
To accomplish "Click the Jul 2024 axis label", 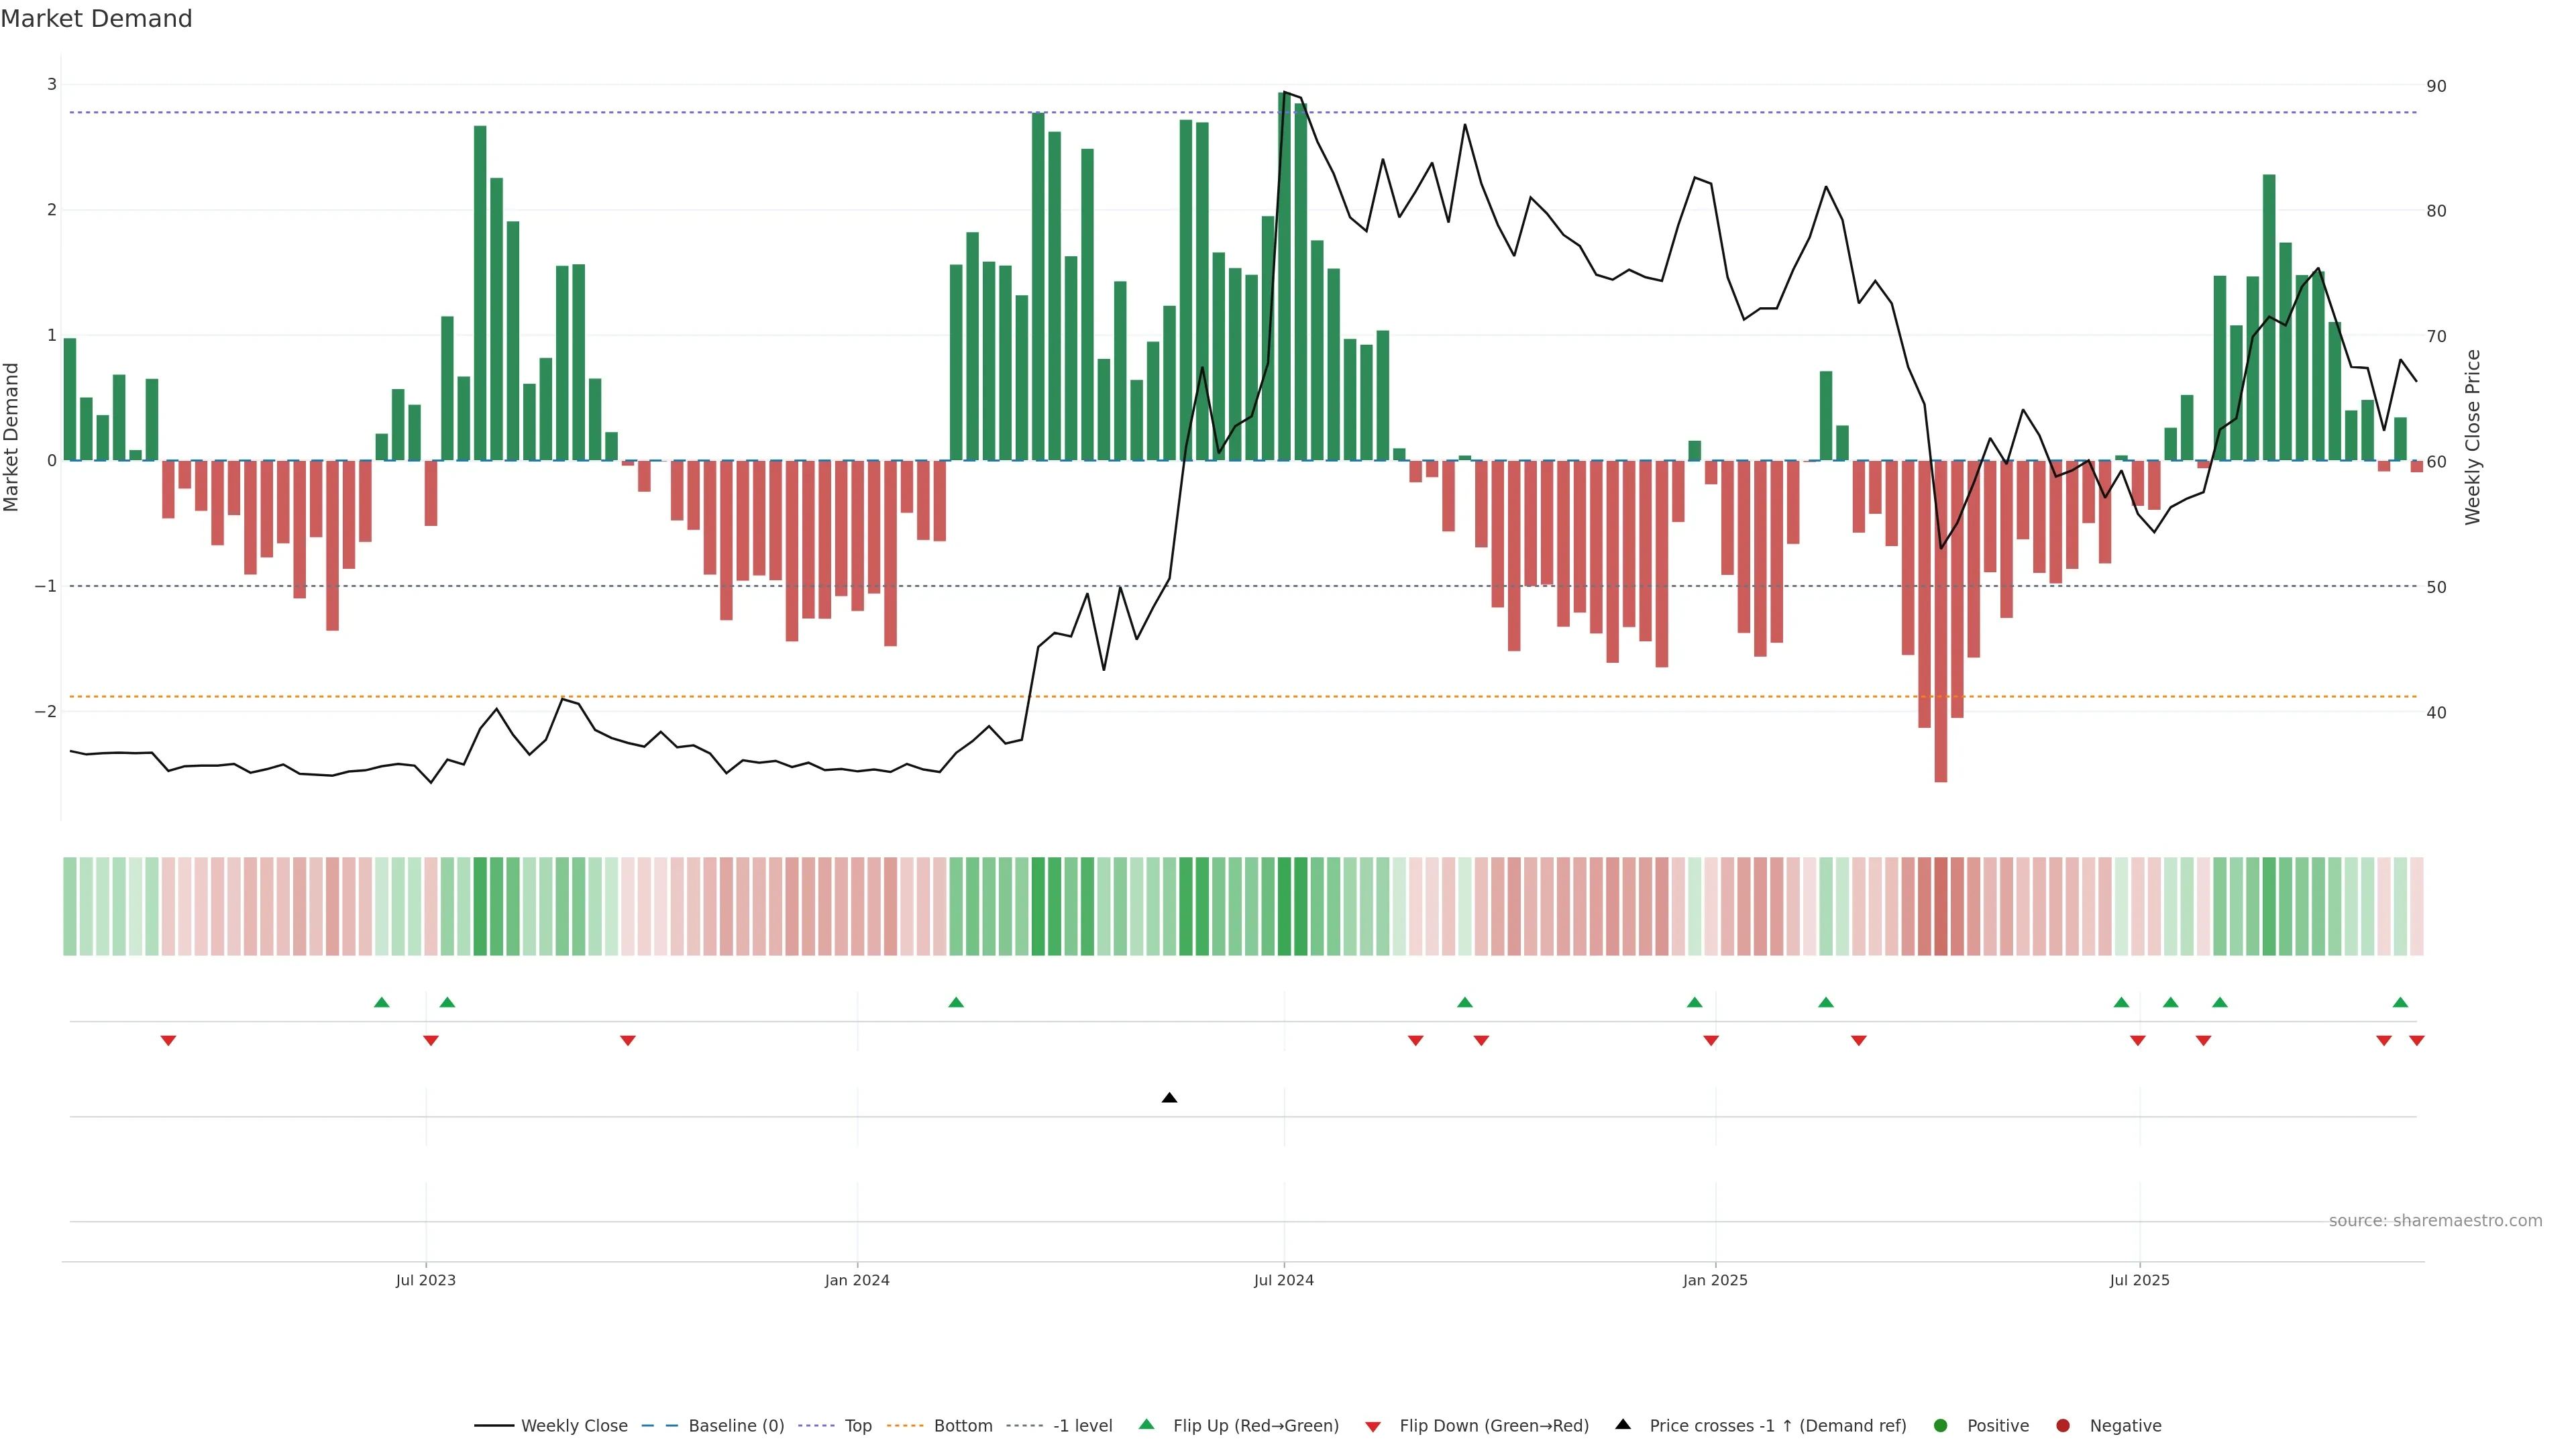I will click(x=1283, y=1280).
